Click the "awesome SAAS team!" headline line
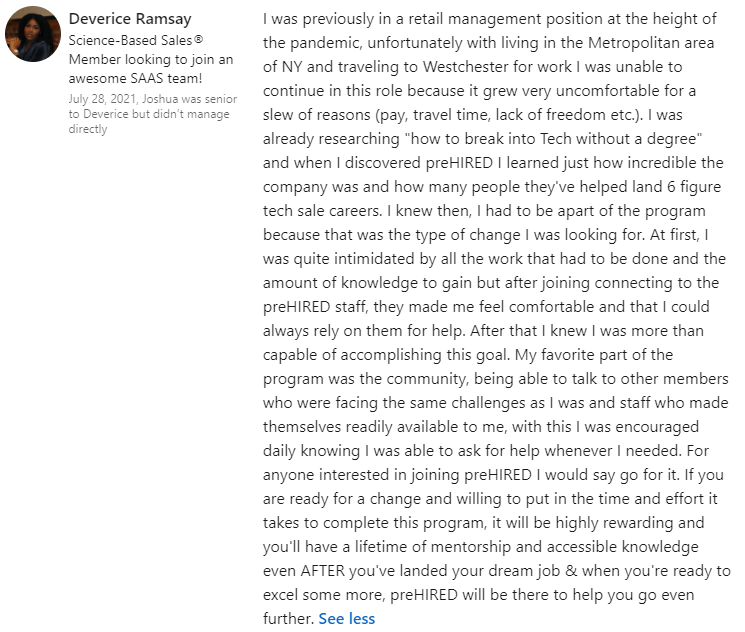745x632 pixels. (x=135, y=78)
